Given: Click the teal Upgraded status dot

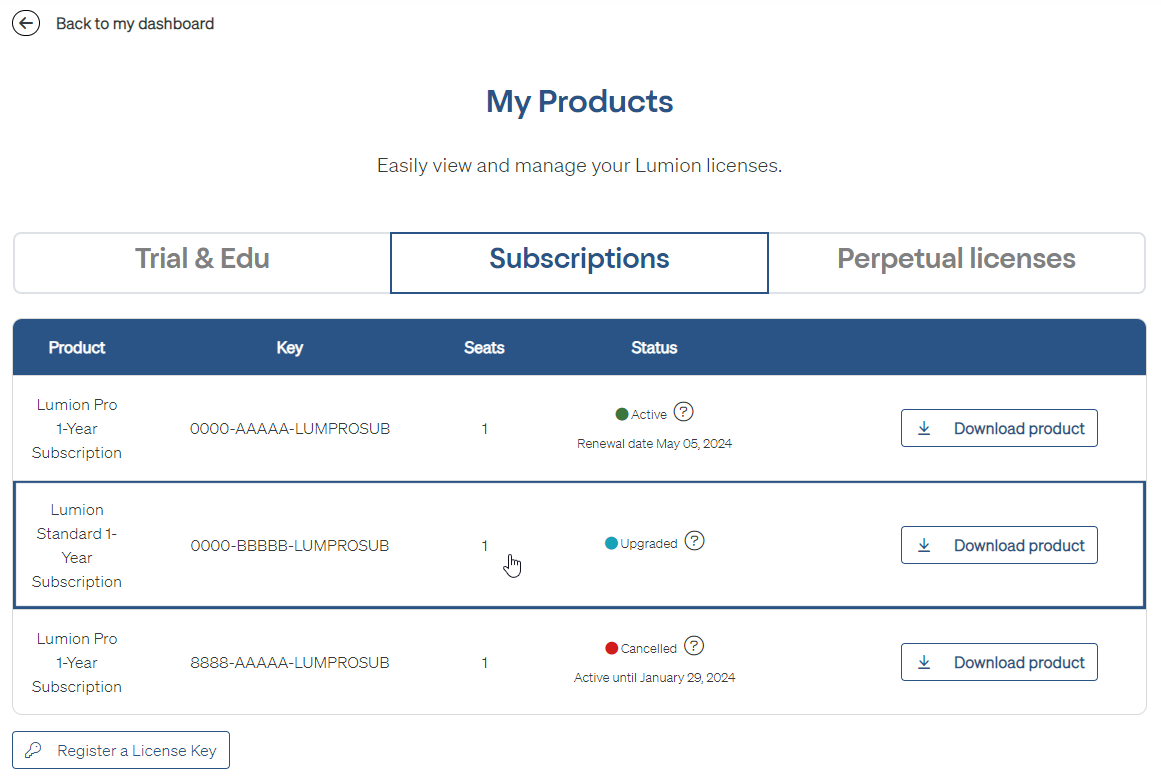Looking at the screenshot, I should (x=611, y=543).
